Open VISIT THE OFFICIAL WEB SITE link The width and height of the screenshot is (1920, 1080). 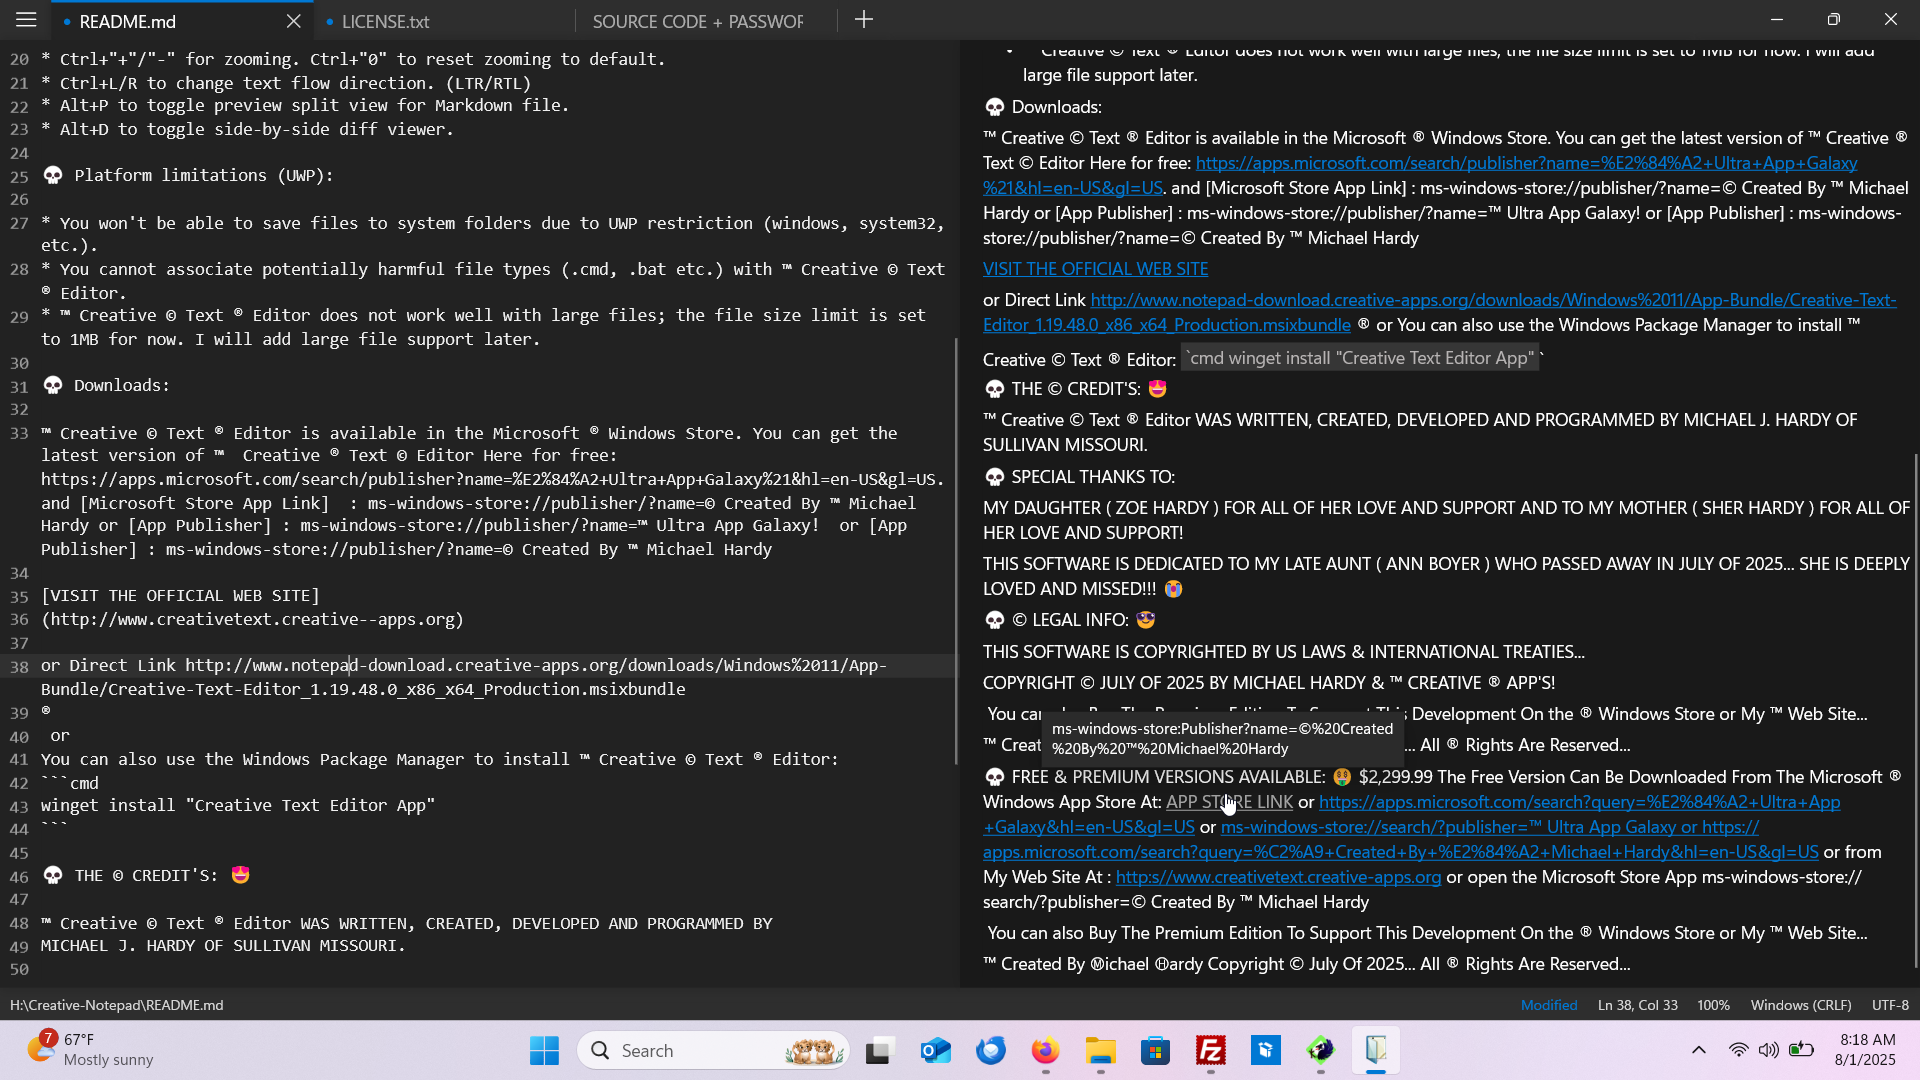pos(1095,269)
